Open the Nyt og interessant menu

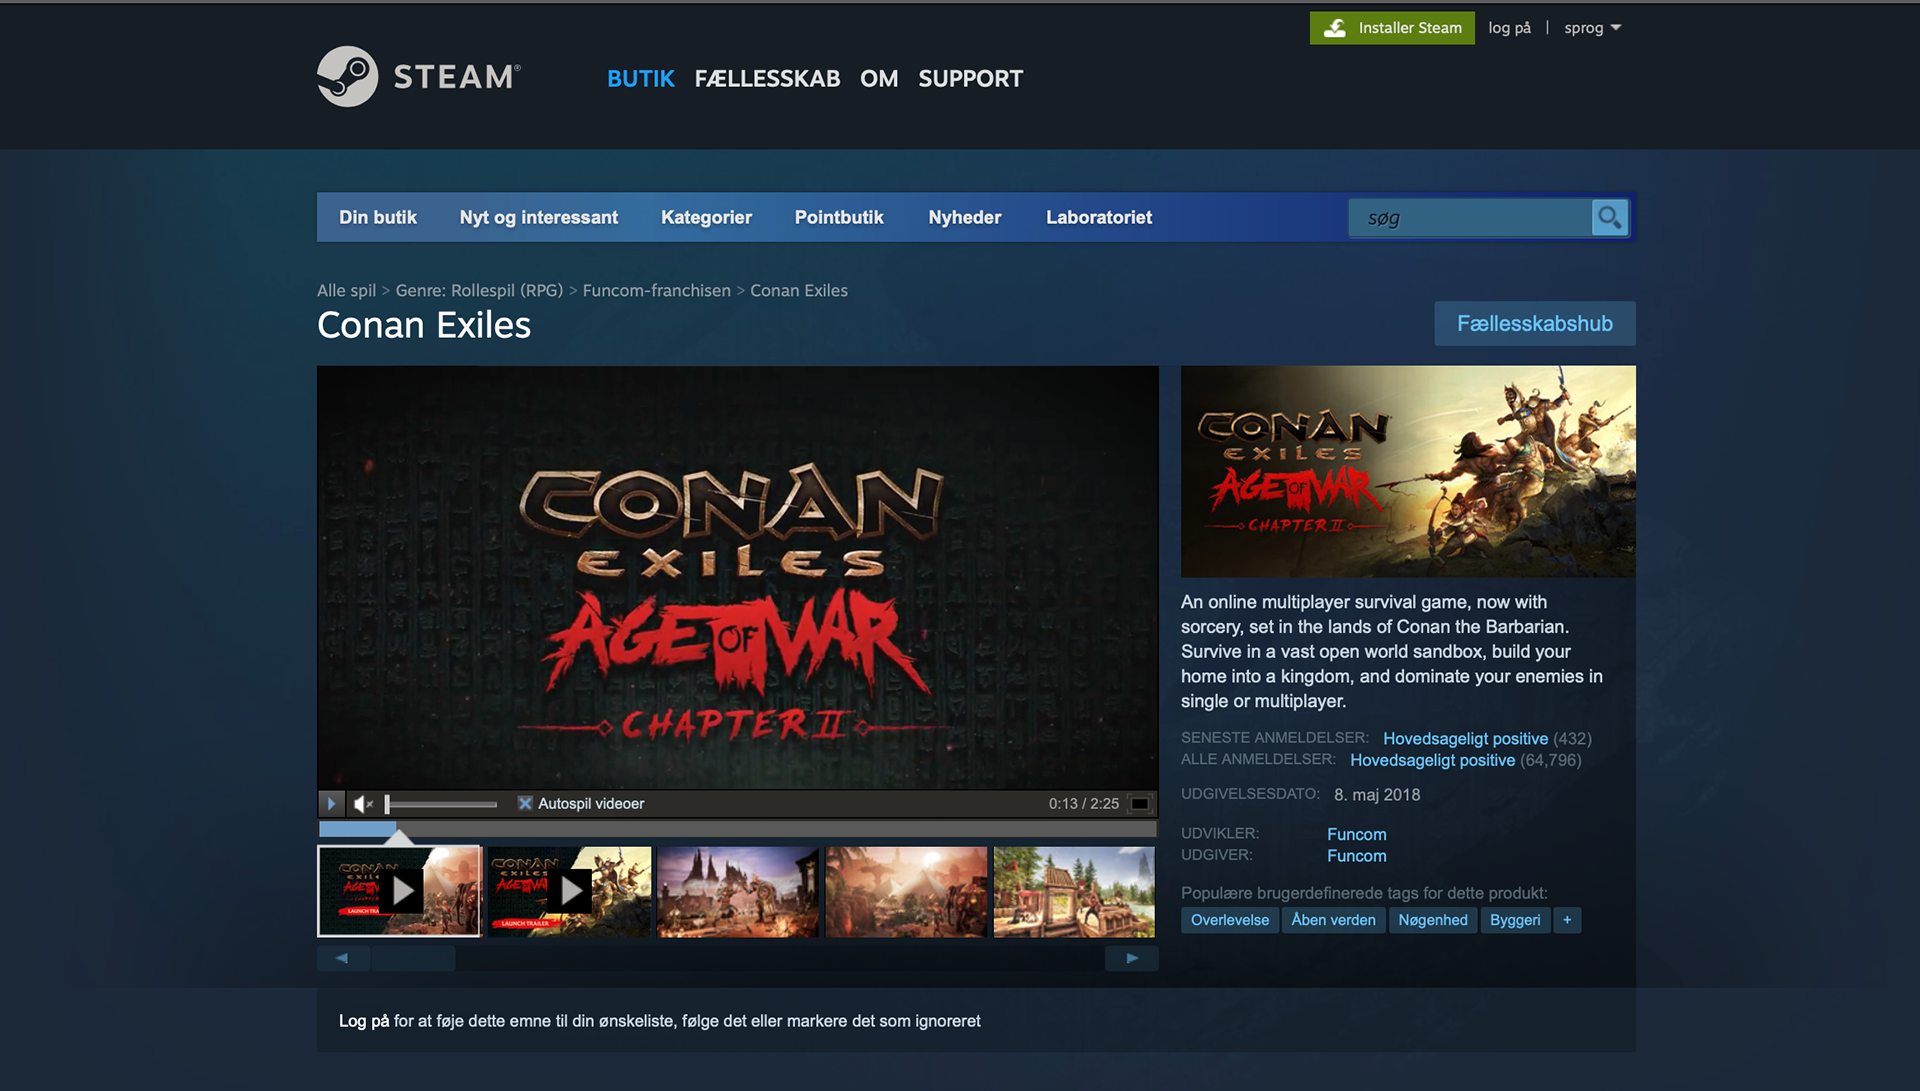538,217
